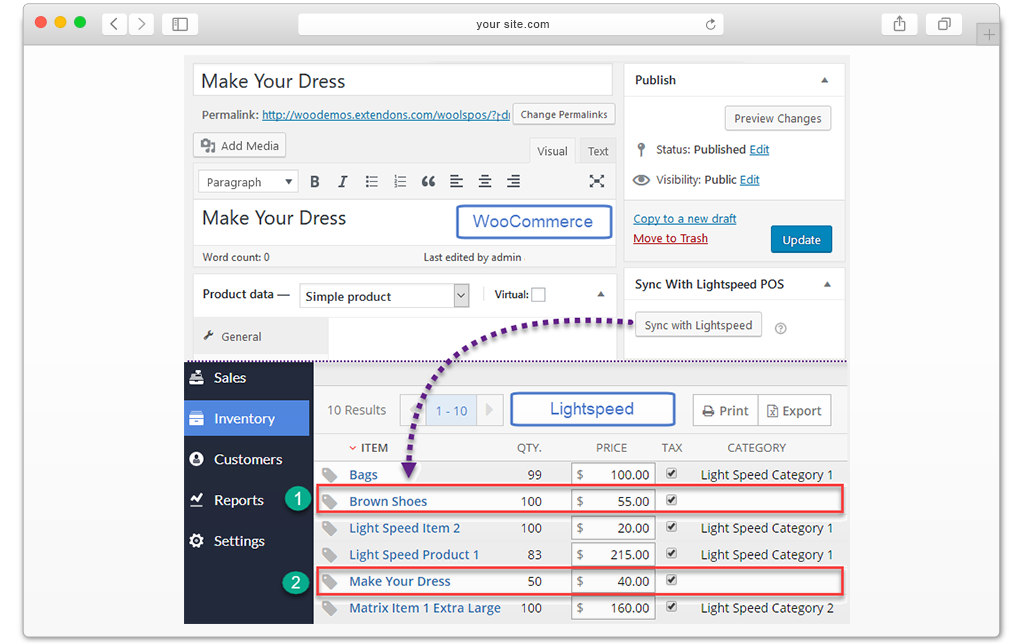Export the inventory list
This screenshot has height=643, width=1024.
coord(794,411)
